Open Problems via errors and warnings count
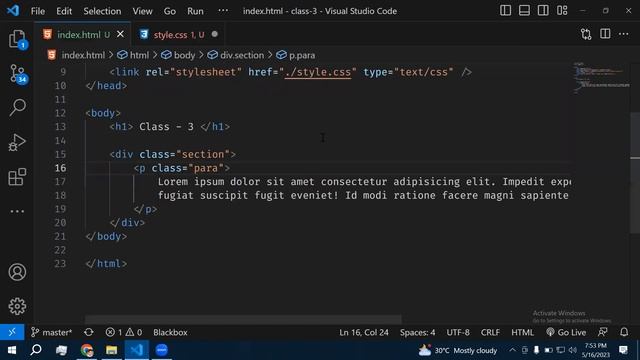The height and width of the screenshot is (360, 640). pyautogui.click(x=124, y=332)
